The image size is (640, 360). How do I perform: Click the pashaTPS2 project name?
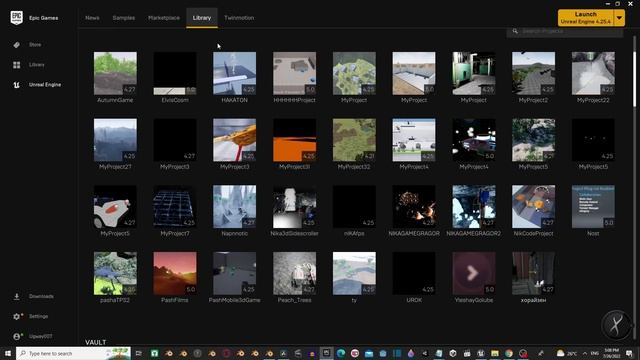click(115, 300)
